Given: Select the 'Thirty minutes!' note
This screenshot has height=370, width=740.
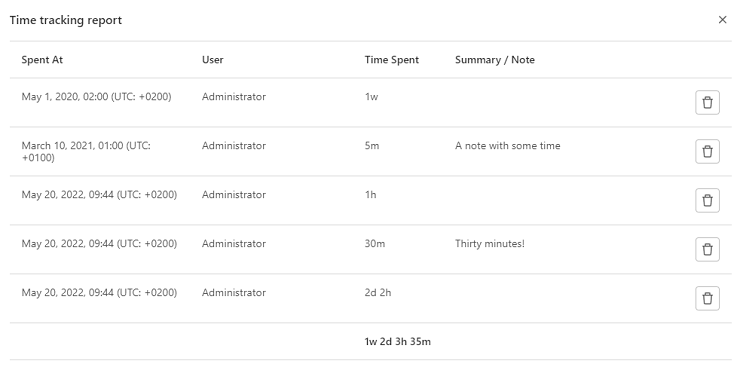Looking at the screenshot, I should tap(489, 244).
